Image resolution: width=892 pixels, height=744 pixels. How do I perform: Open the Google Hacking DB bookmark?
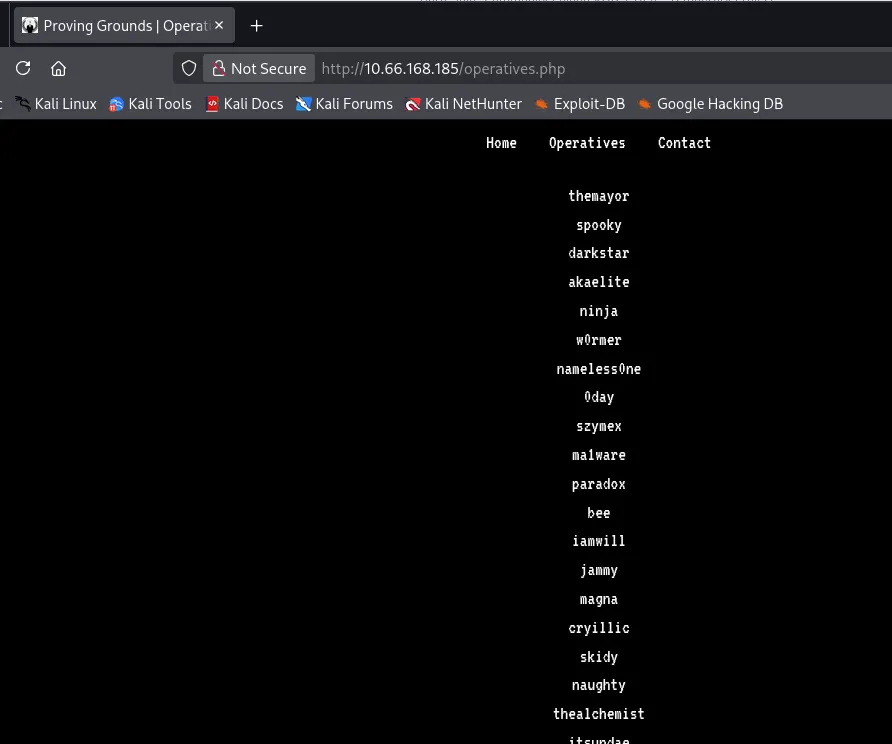pyautogui.click(x=710, y=104)
